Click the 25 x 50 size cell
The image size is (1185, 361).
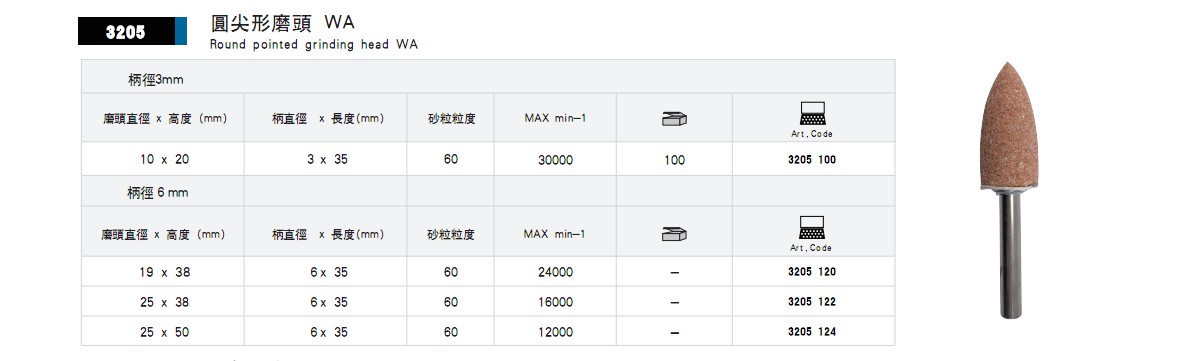[164, 332]
